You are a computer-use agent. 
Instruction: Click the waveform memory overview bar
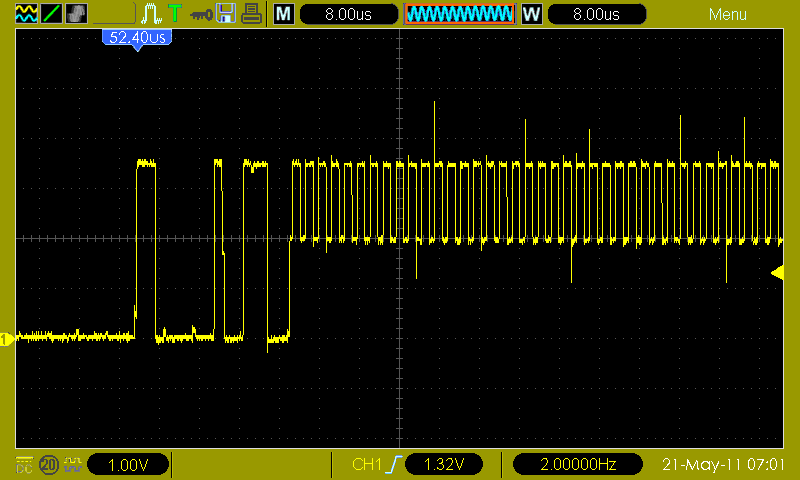459,14
